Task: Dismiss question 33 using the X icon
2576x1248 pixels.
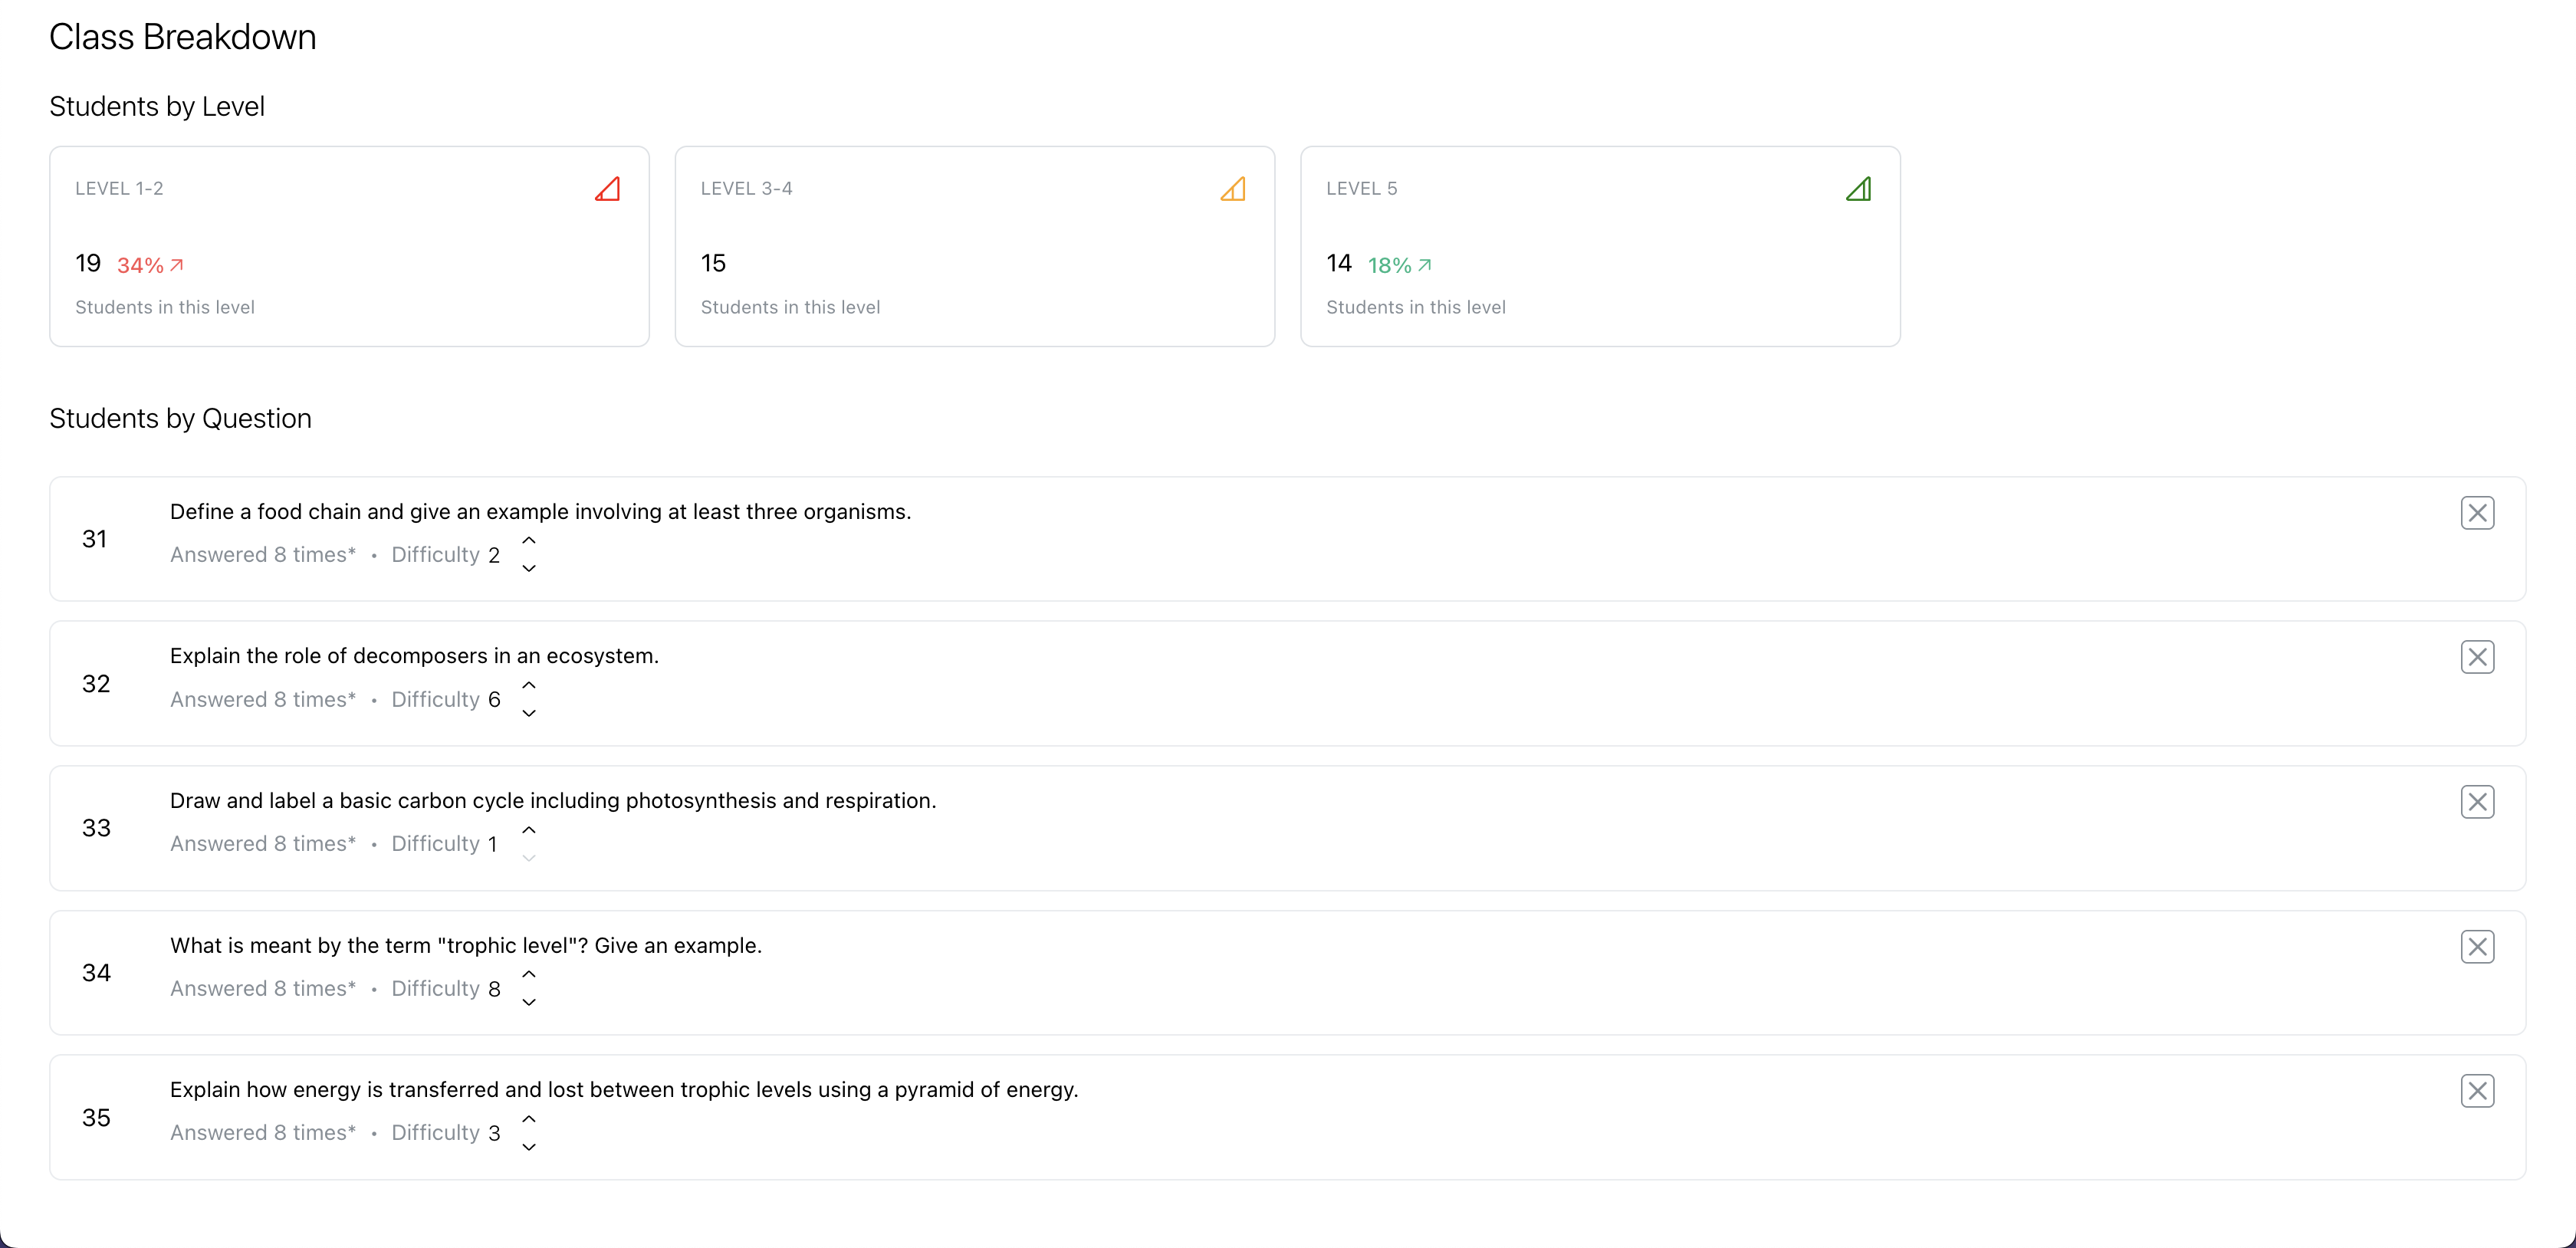Action: [2476, 802]
